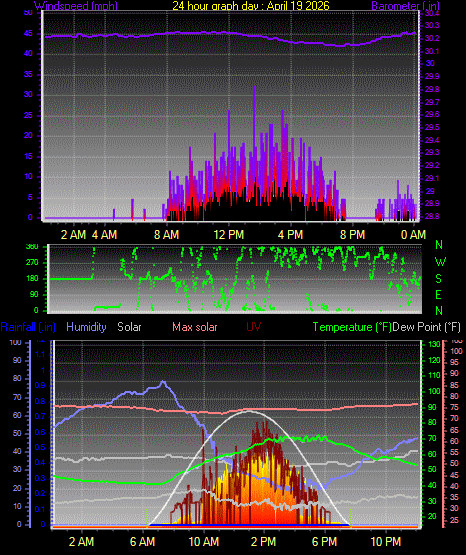Screen dimensions: 466x555
Task: Click the "29.1" barometer axis value
Action: pos(432,178)
